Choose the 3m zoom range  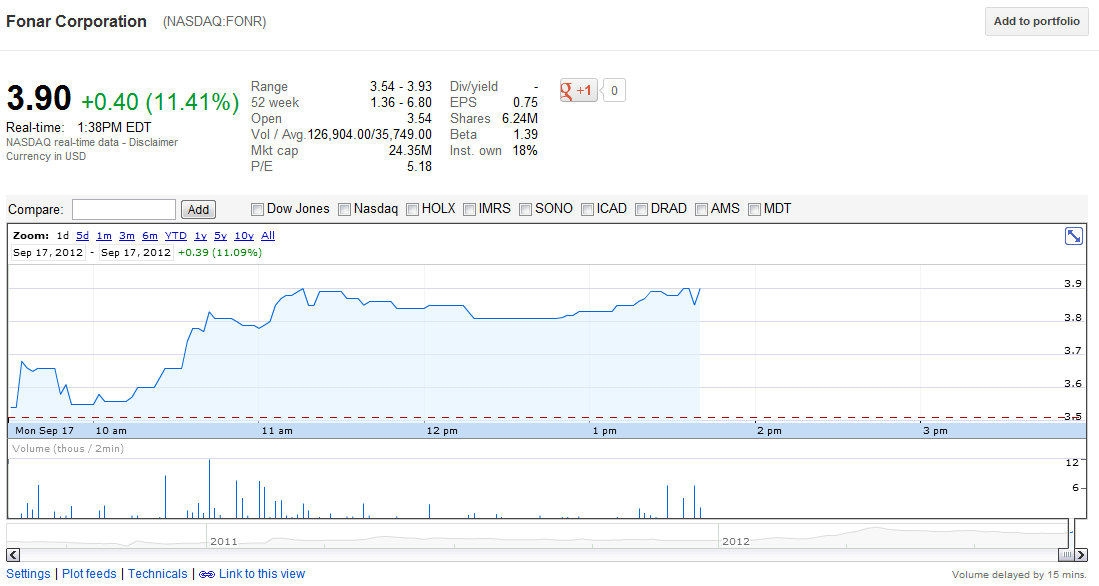[127, 236]
